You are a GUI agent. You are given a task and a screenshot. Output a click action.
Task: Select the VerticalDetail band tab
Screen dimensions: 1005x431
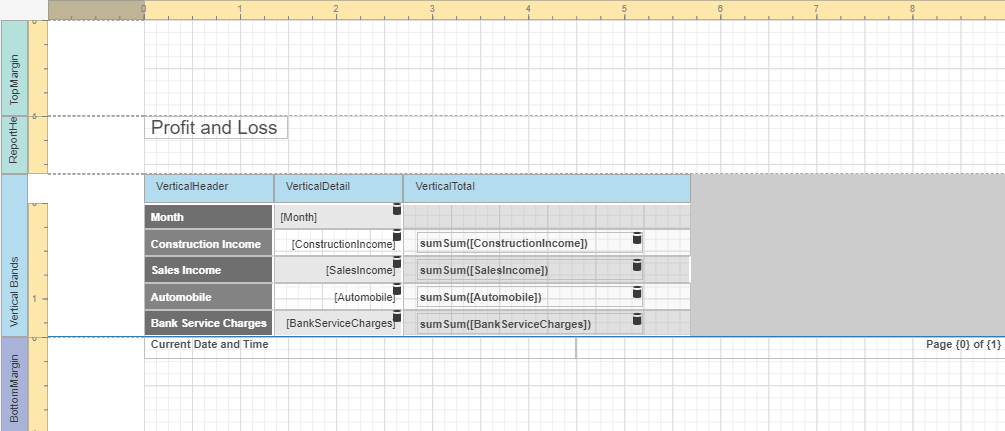[x=338, y=187]
